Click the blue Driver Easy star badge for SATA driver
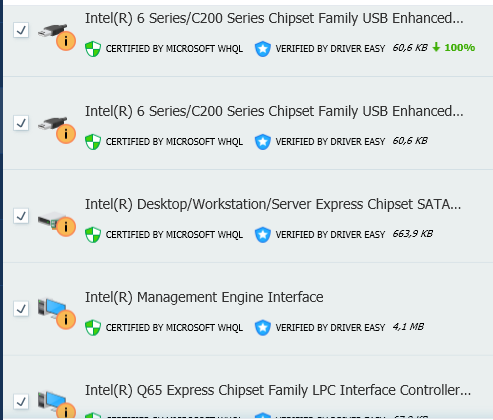The image size is (493, 420). [x=263, y=235]
